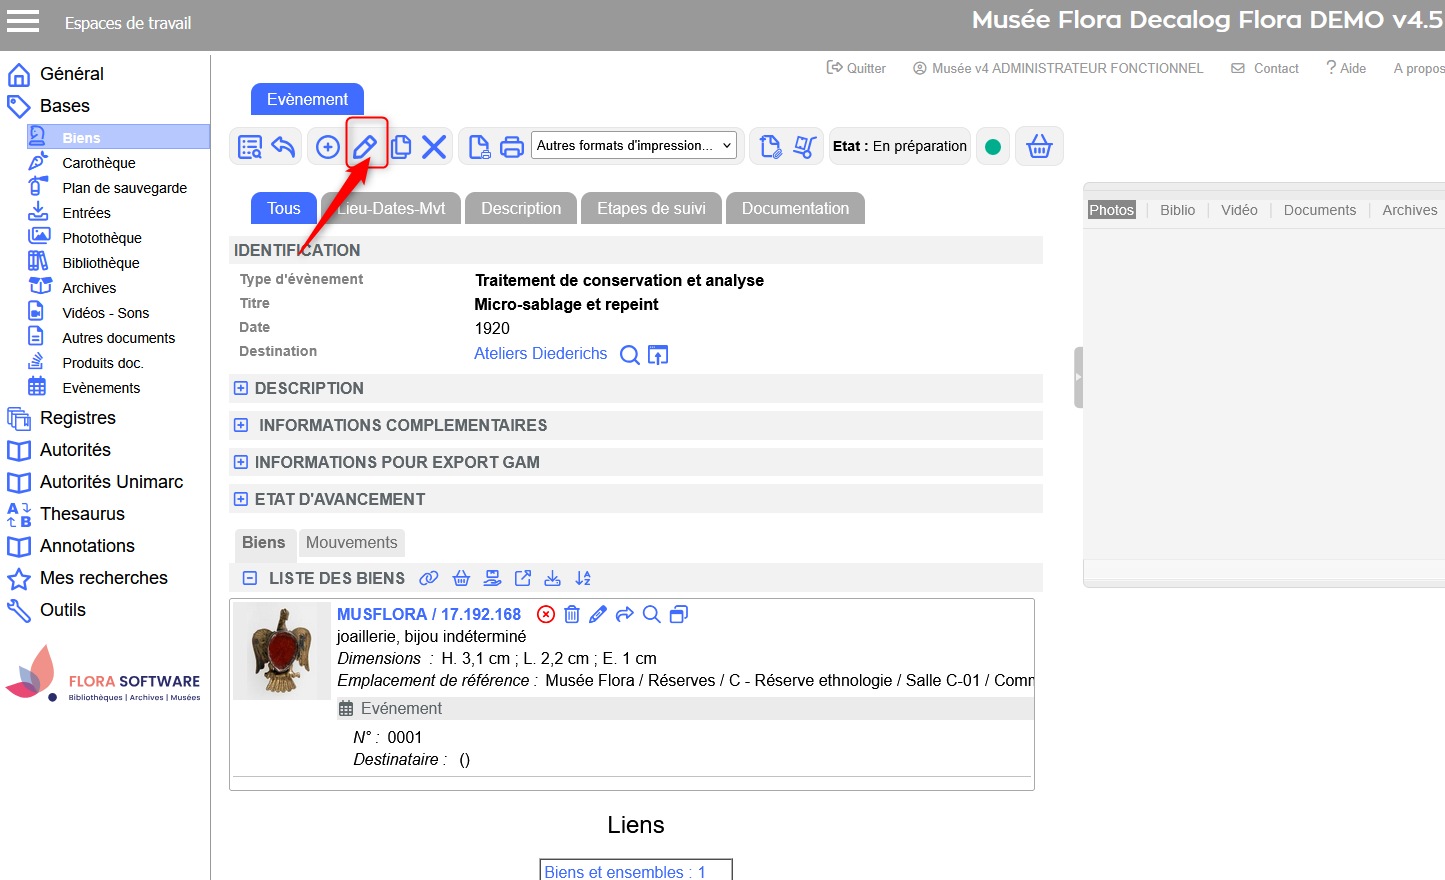The height and width of the screenshot is (880, 1445).
Task: Click the eagle brooch thumbnail image
Action: tap(282, 651)
